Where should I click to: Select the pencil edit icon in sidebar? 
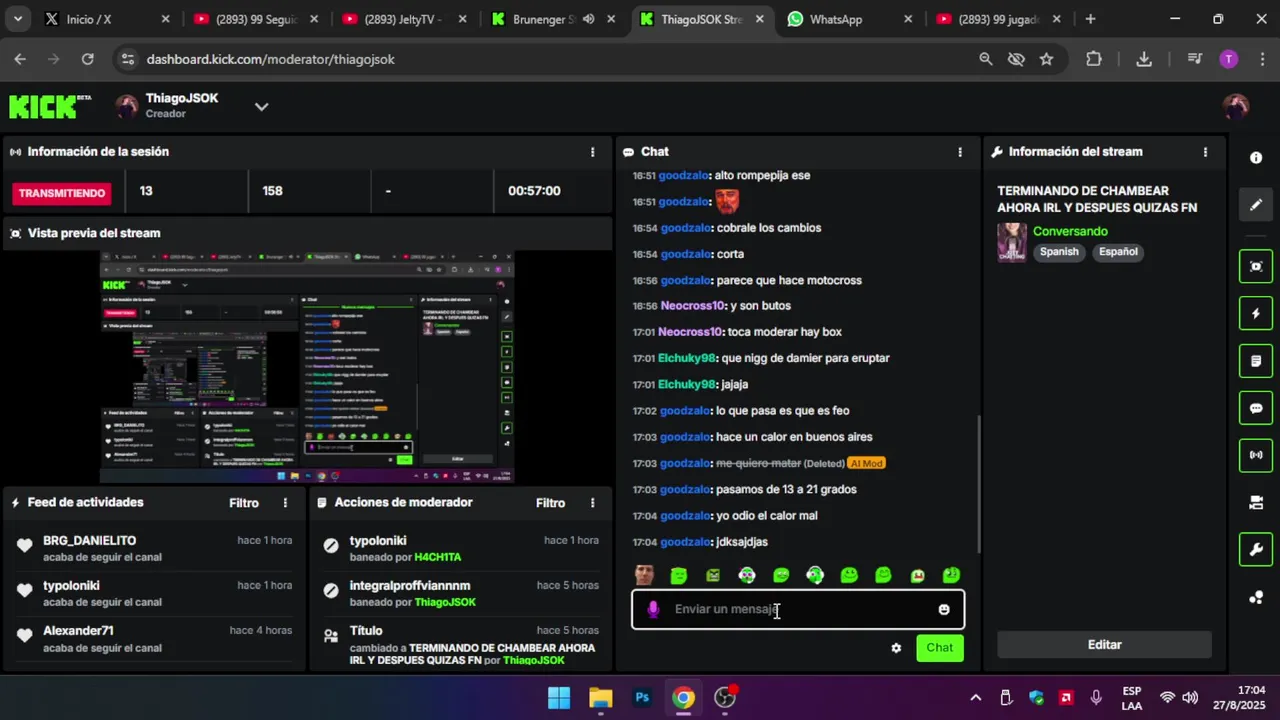[1256, 205]
